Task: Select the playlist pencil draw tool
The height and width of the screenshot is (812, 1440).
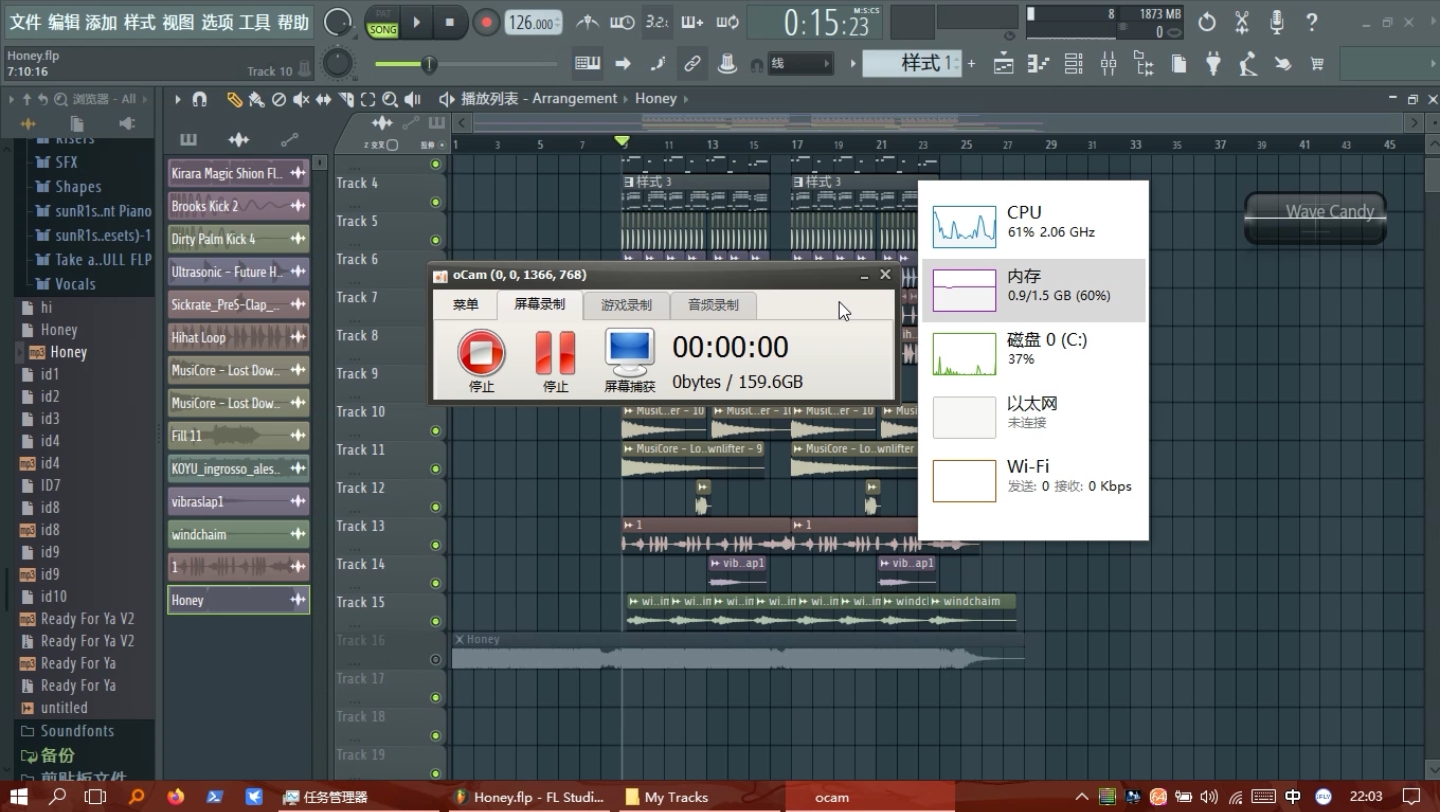Action: (x=234, y=99)
